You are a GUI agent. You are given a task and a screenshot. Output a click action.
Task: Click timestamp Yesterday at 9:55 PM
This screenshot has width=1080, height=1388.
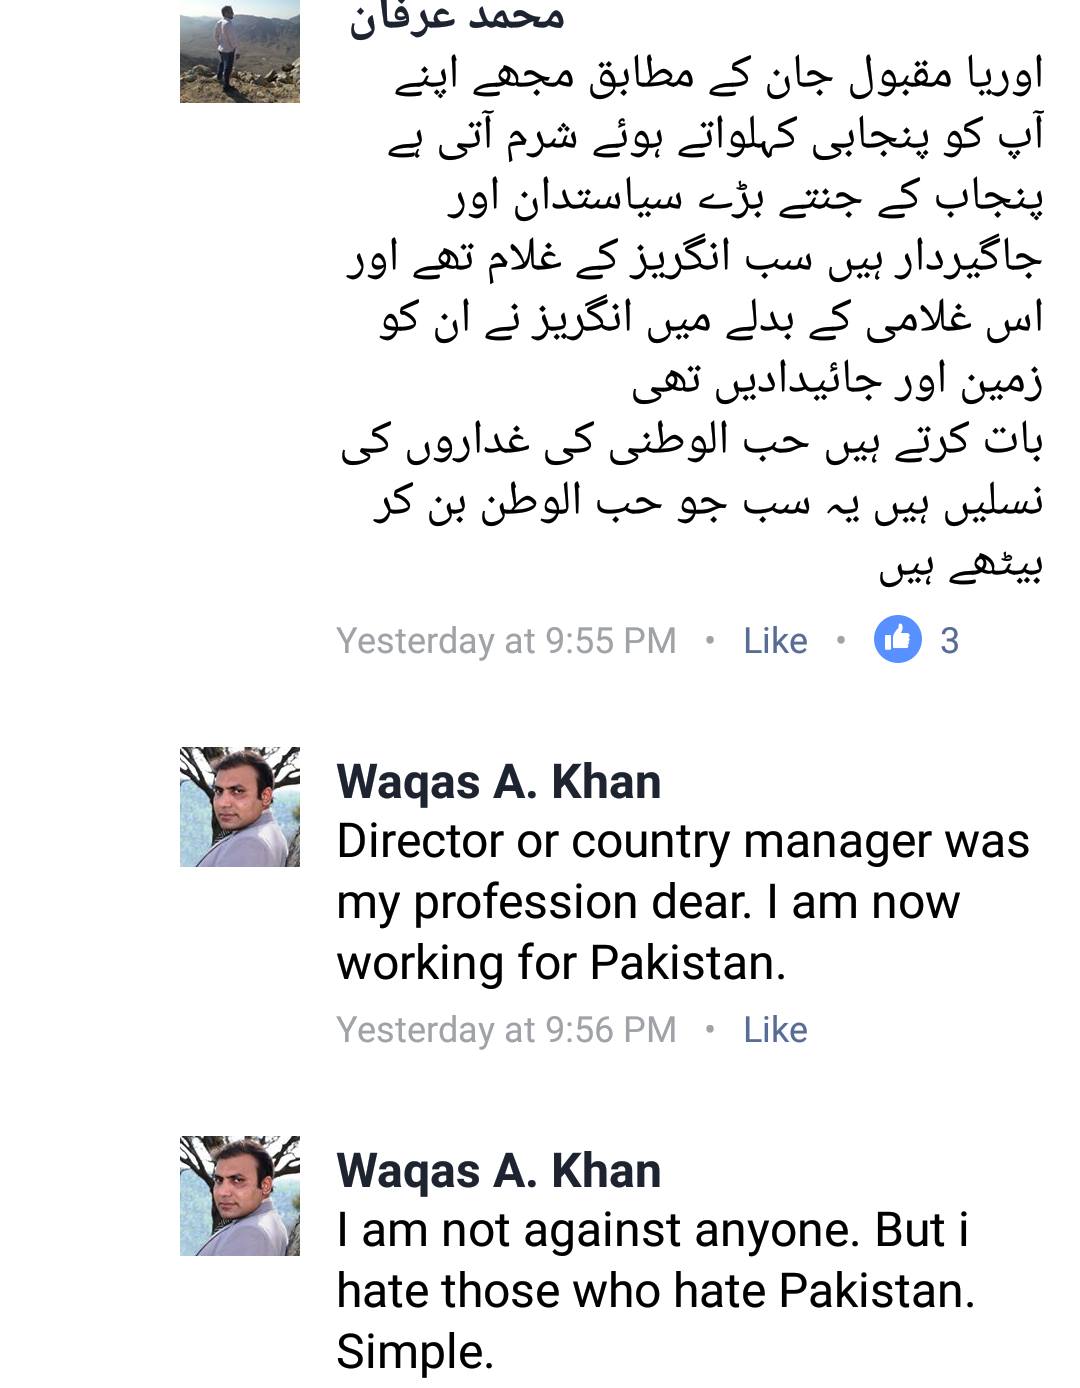pyautogui.click(x=506, y=641)
